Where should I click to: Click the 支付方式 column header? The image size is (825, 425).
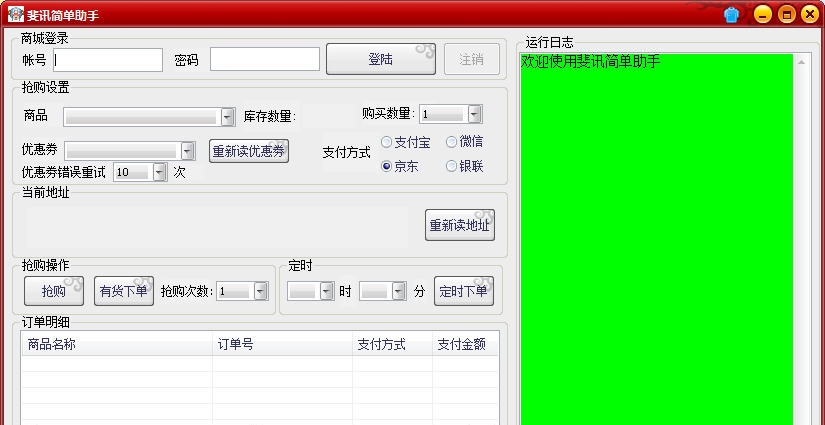click(x=393, y=345)
